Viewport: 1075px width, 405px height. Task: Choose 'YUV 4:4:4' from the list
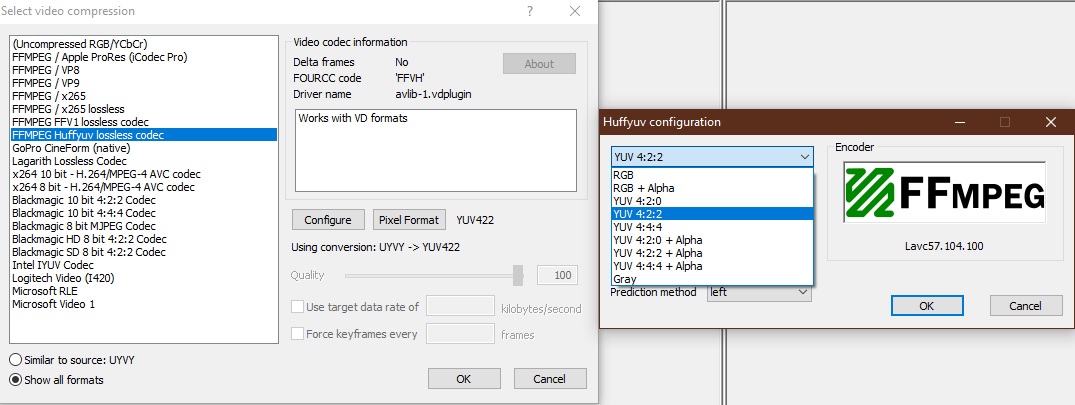639,227
